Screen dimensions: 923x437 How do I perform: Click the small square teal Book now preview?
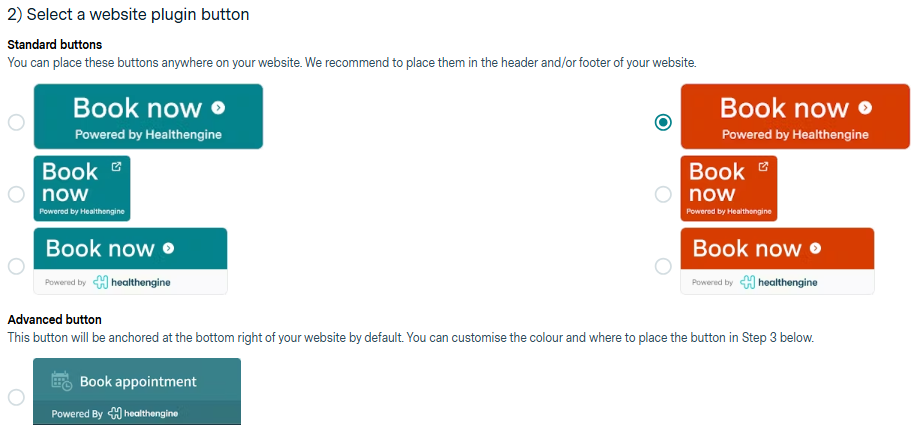pos(82,188)
